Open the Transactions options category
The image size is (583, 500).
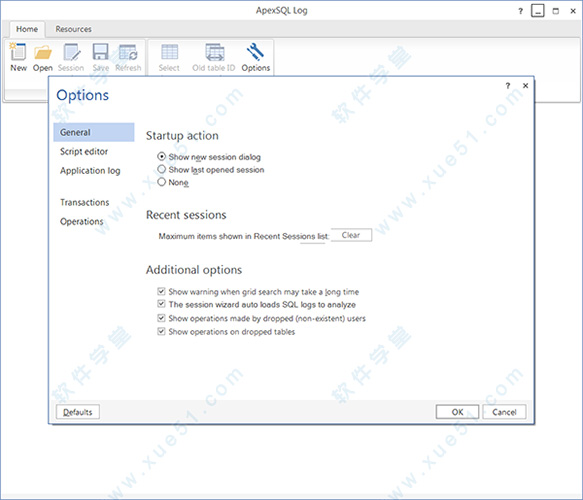tap(85, 203)
